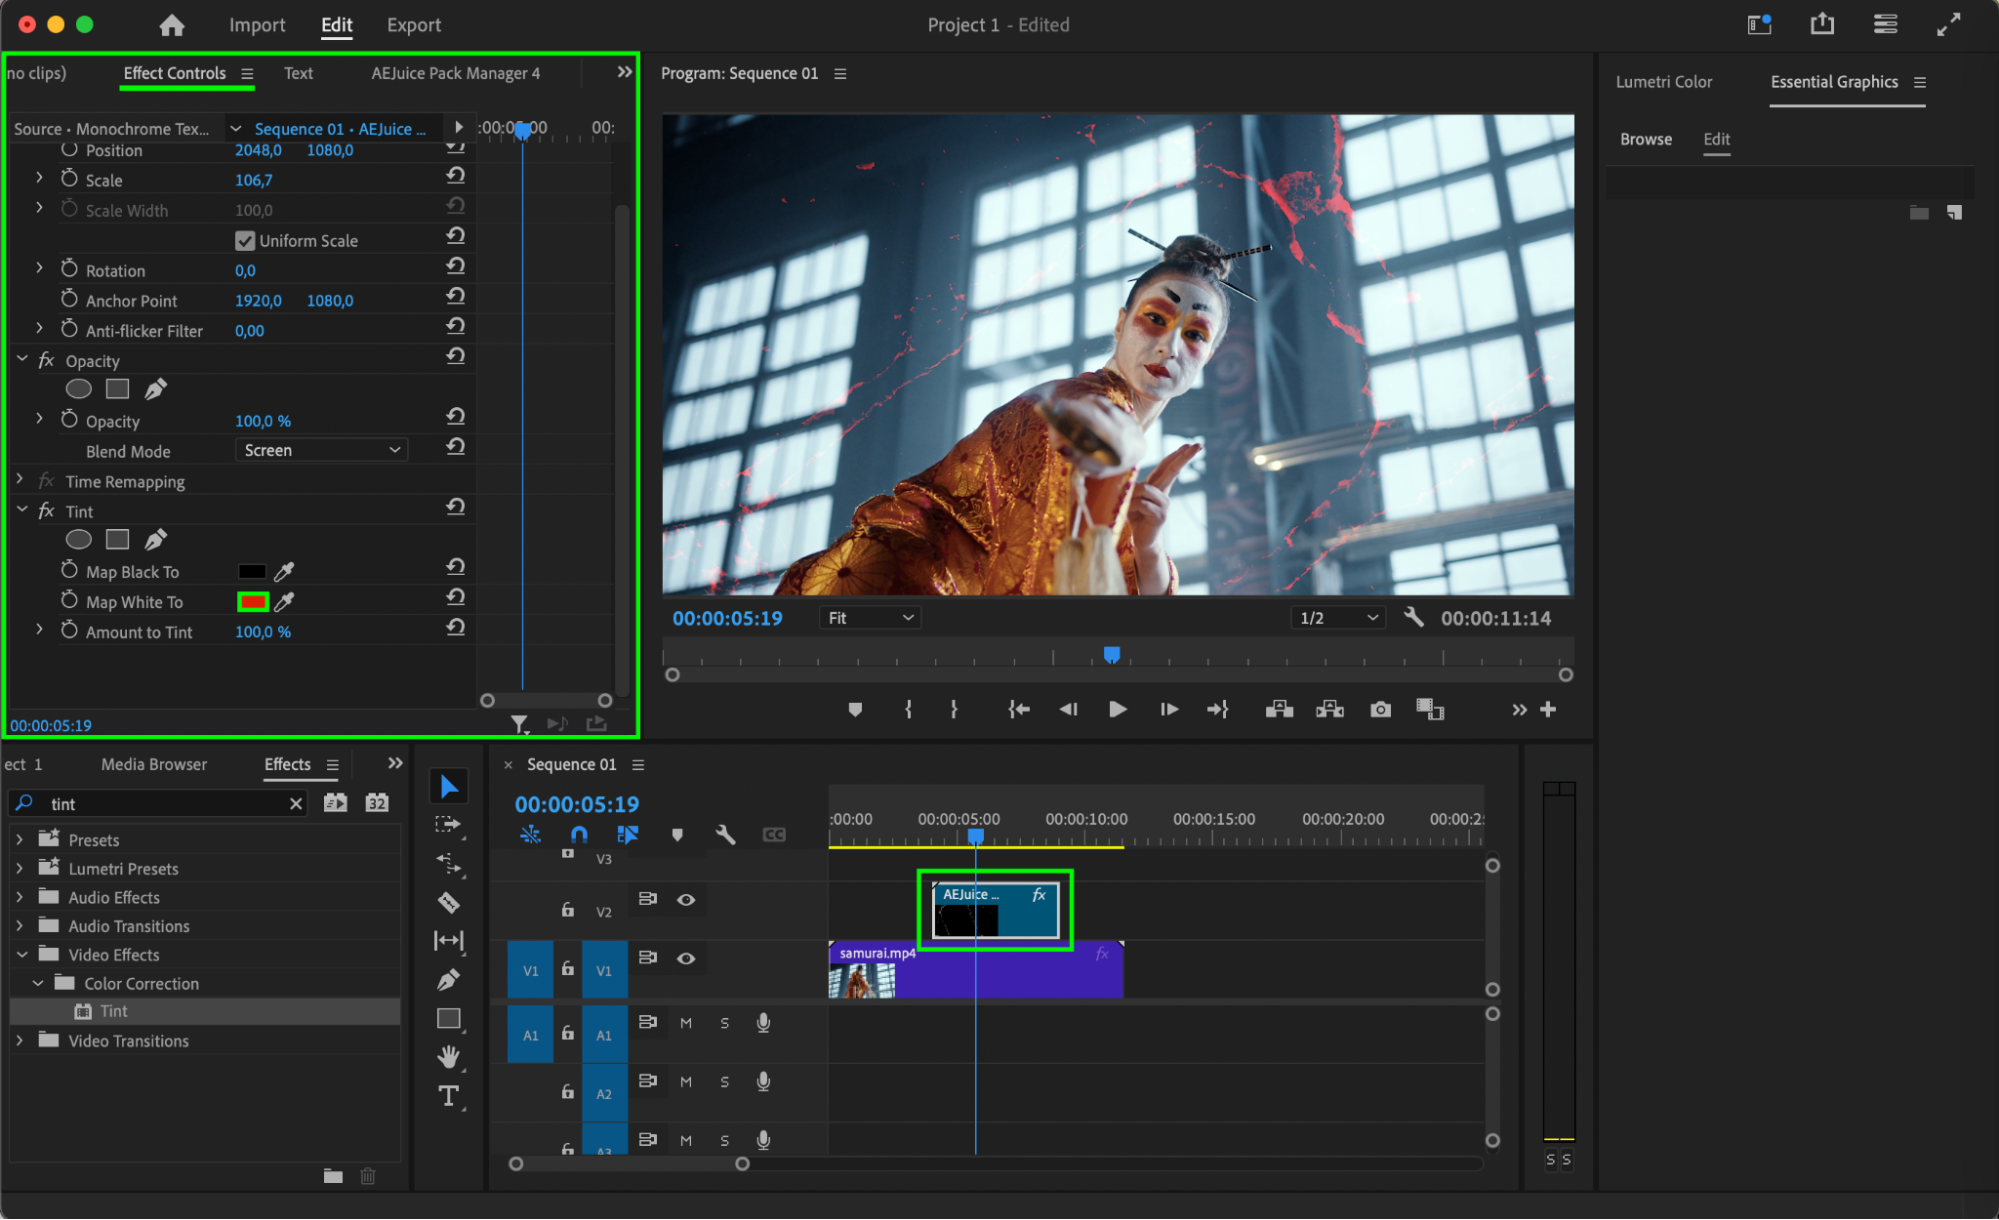The height and width of the screenshot is (1220, 1999).
Task: Mute the A1 audio track
Action: click(x=686, y=1023)
